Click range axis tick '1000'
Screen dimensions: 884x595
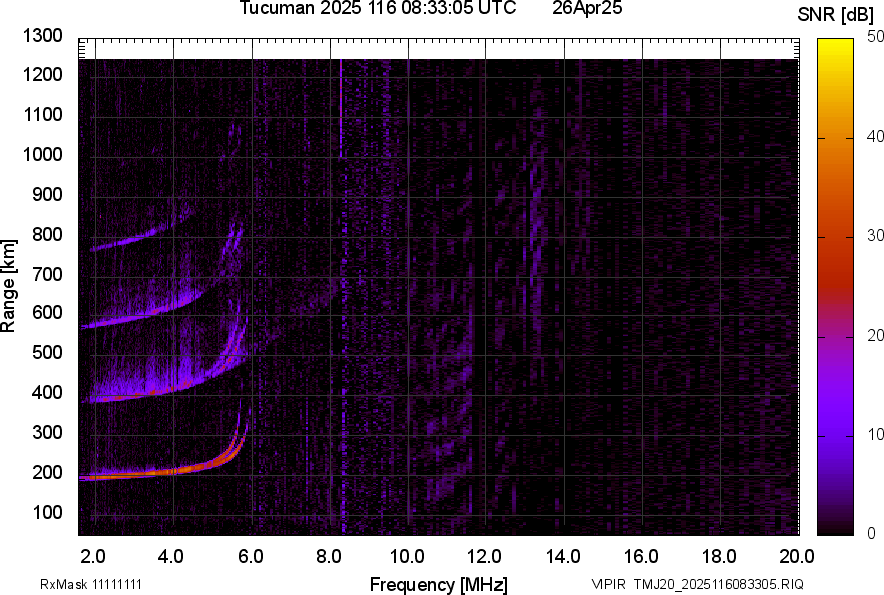point(42,154)
